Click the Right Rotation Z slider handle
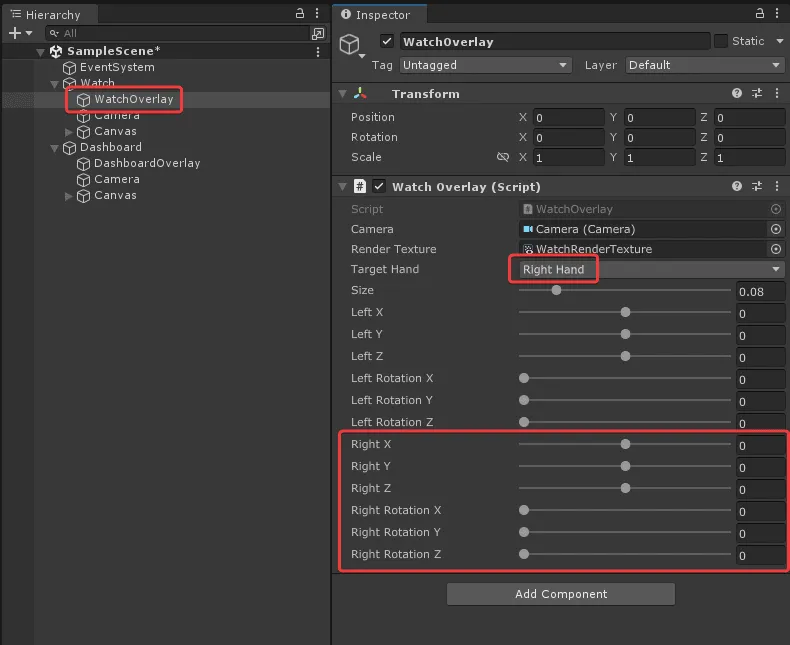This screenshot has height=645, width=790. [x=524, y=554]
